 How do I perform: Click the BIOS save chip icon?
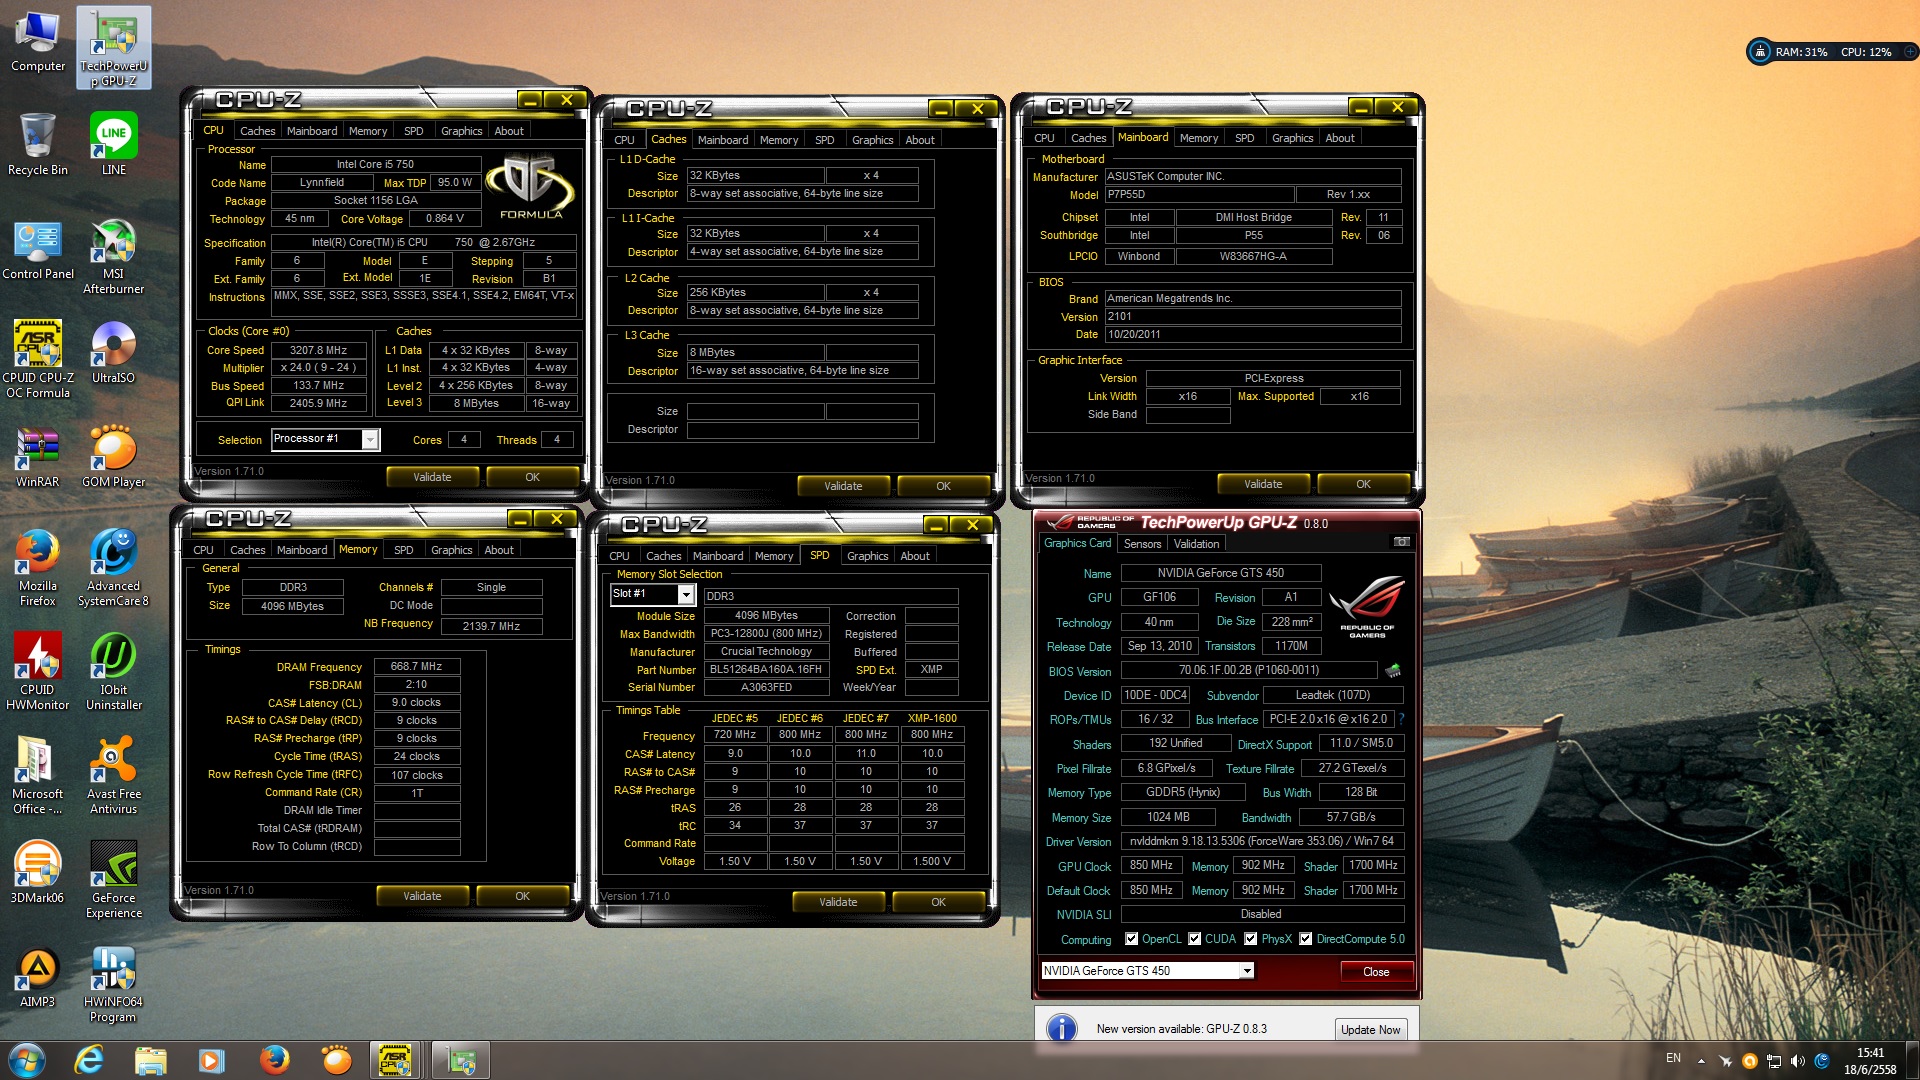pos(1393,670)
